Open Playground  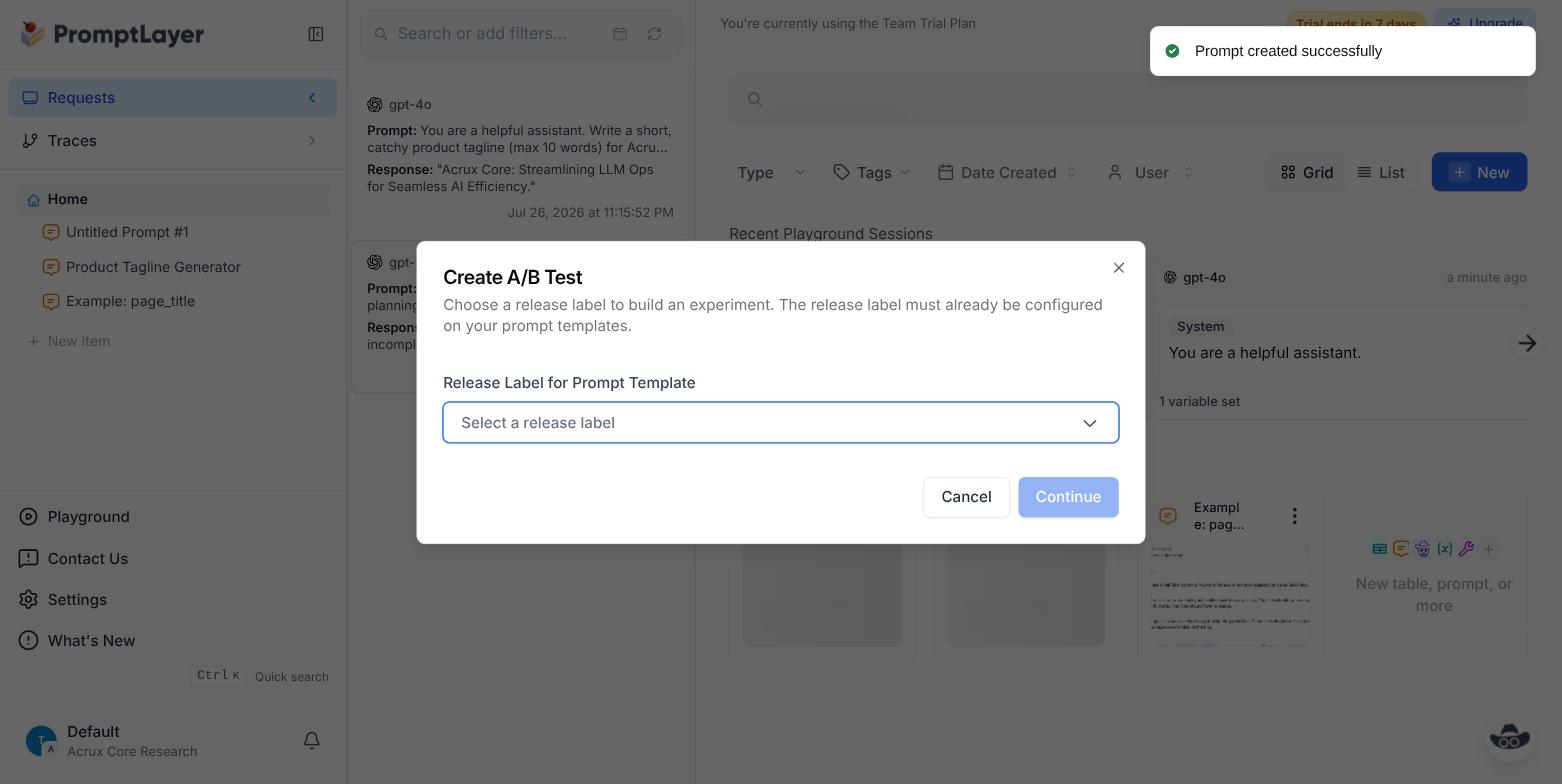[x=88, y=517]
